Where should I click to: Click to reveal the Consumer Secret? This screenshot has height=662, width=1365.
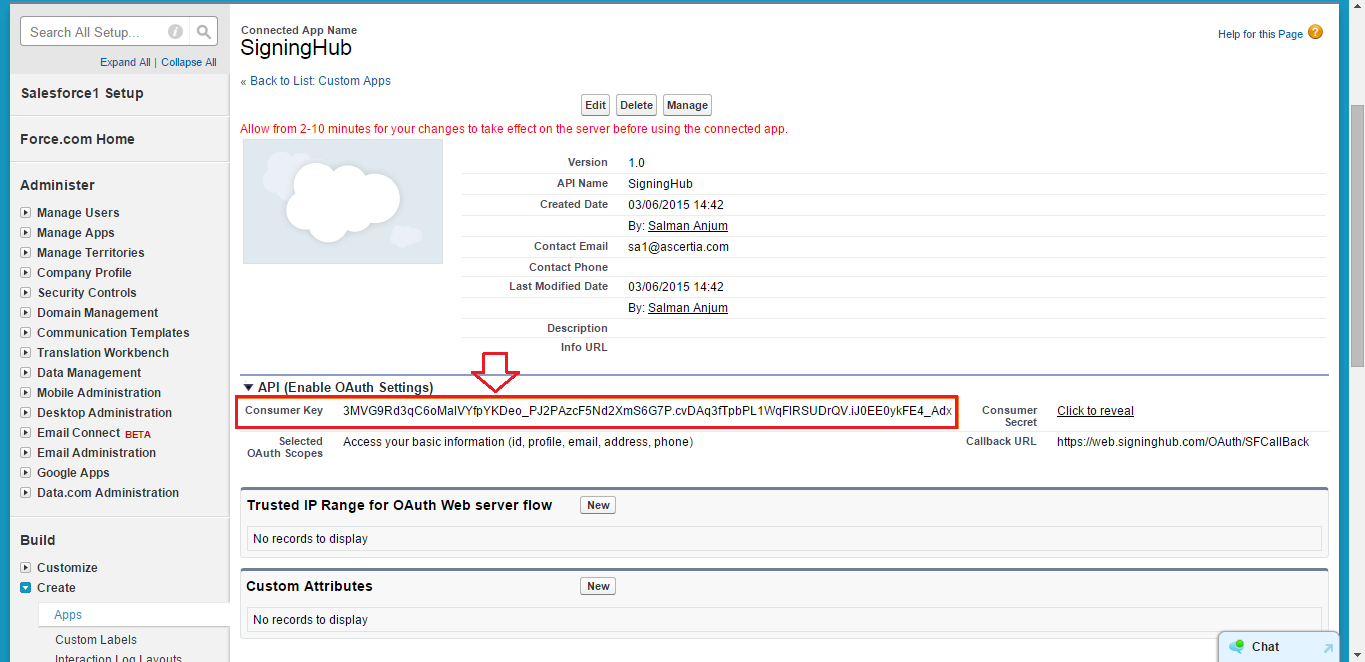(x=1095, y=411)
